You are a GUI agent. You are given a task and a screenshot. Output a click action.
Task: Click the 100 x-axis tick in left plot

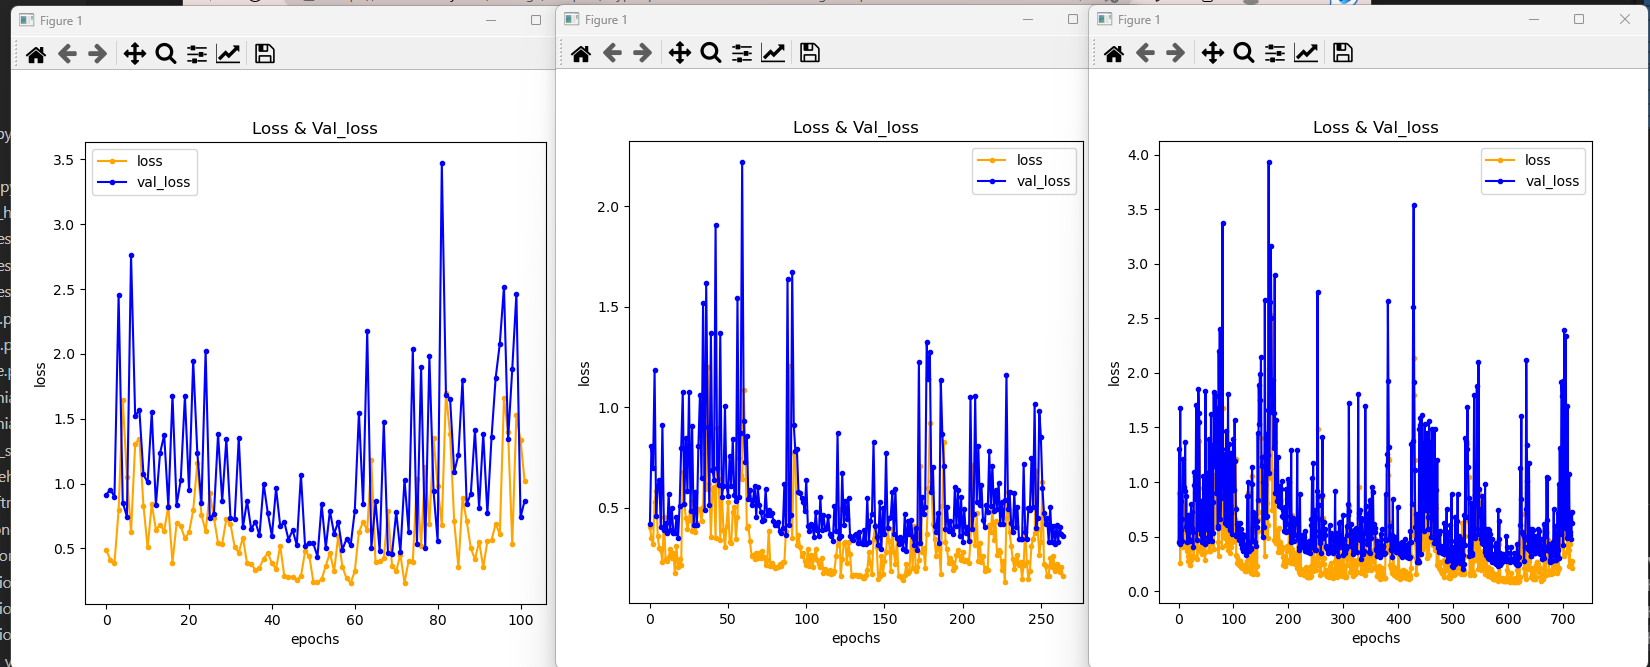tap(520, 620)
